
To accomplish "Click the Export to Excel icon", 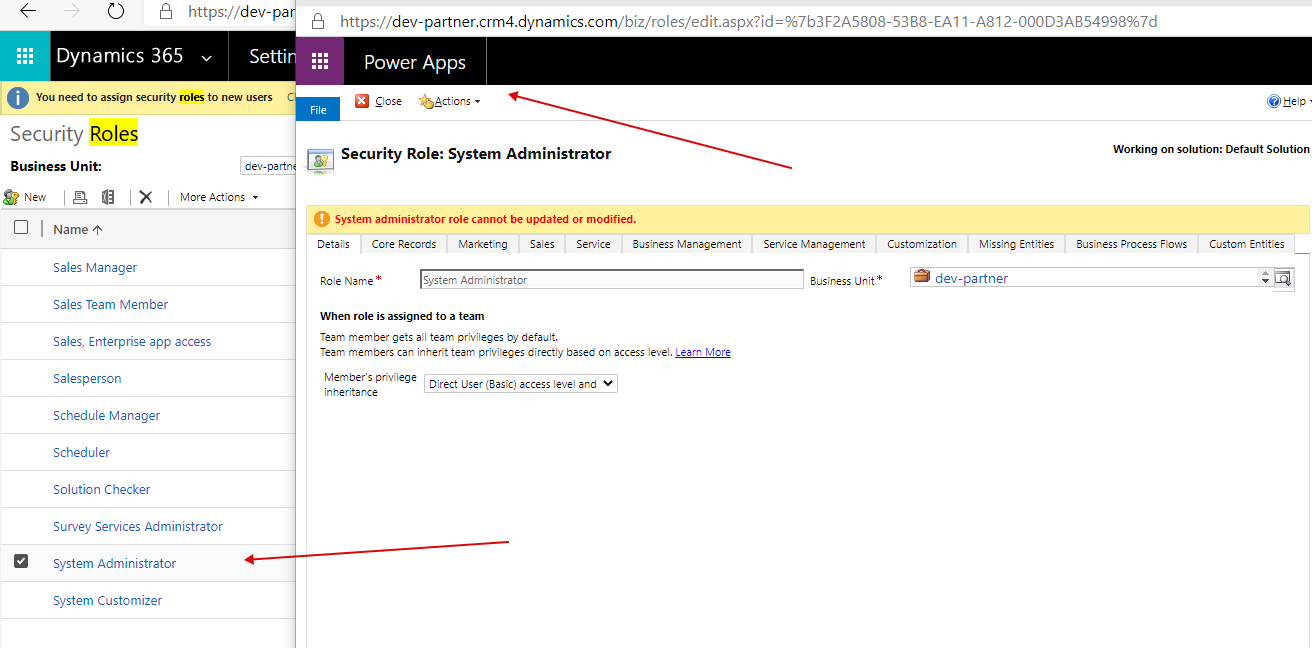I will click(x=108, y=197).
